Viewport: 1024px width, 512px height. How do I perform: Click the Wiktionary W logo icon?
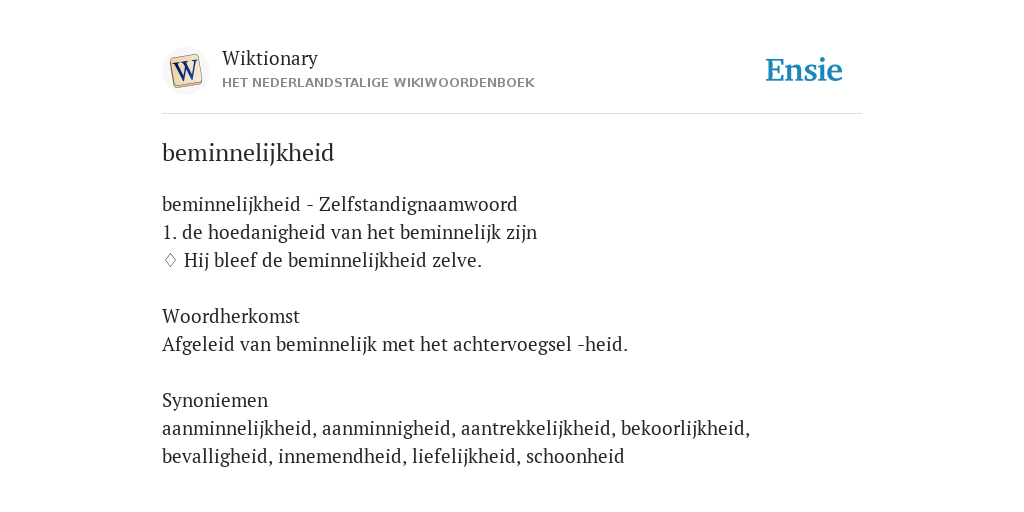(x=185, y=71)
